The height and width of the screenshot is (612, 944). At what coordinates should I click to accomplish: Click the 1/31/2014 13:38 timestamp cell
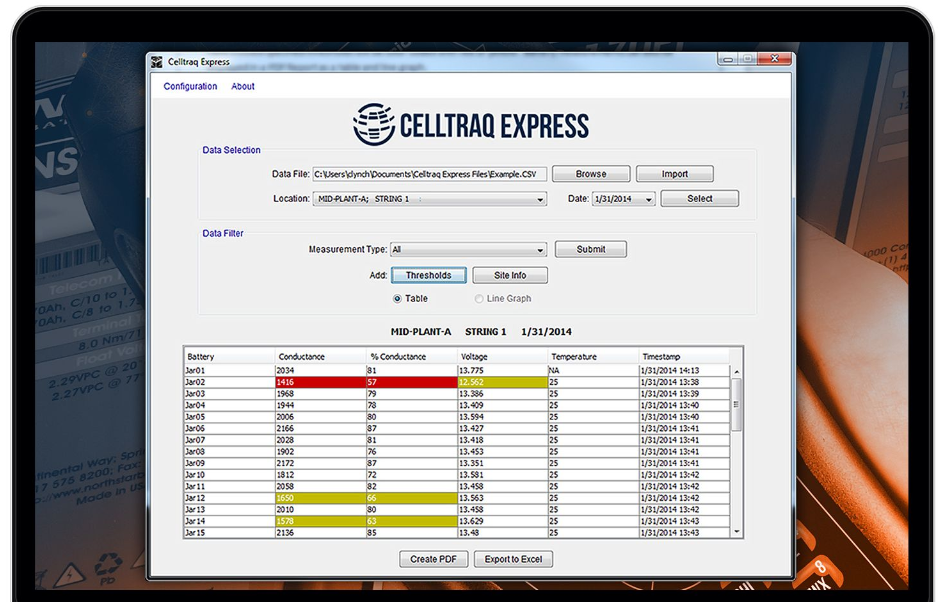(x=684, y=382)
